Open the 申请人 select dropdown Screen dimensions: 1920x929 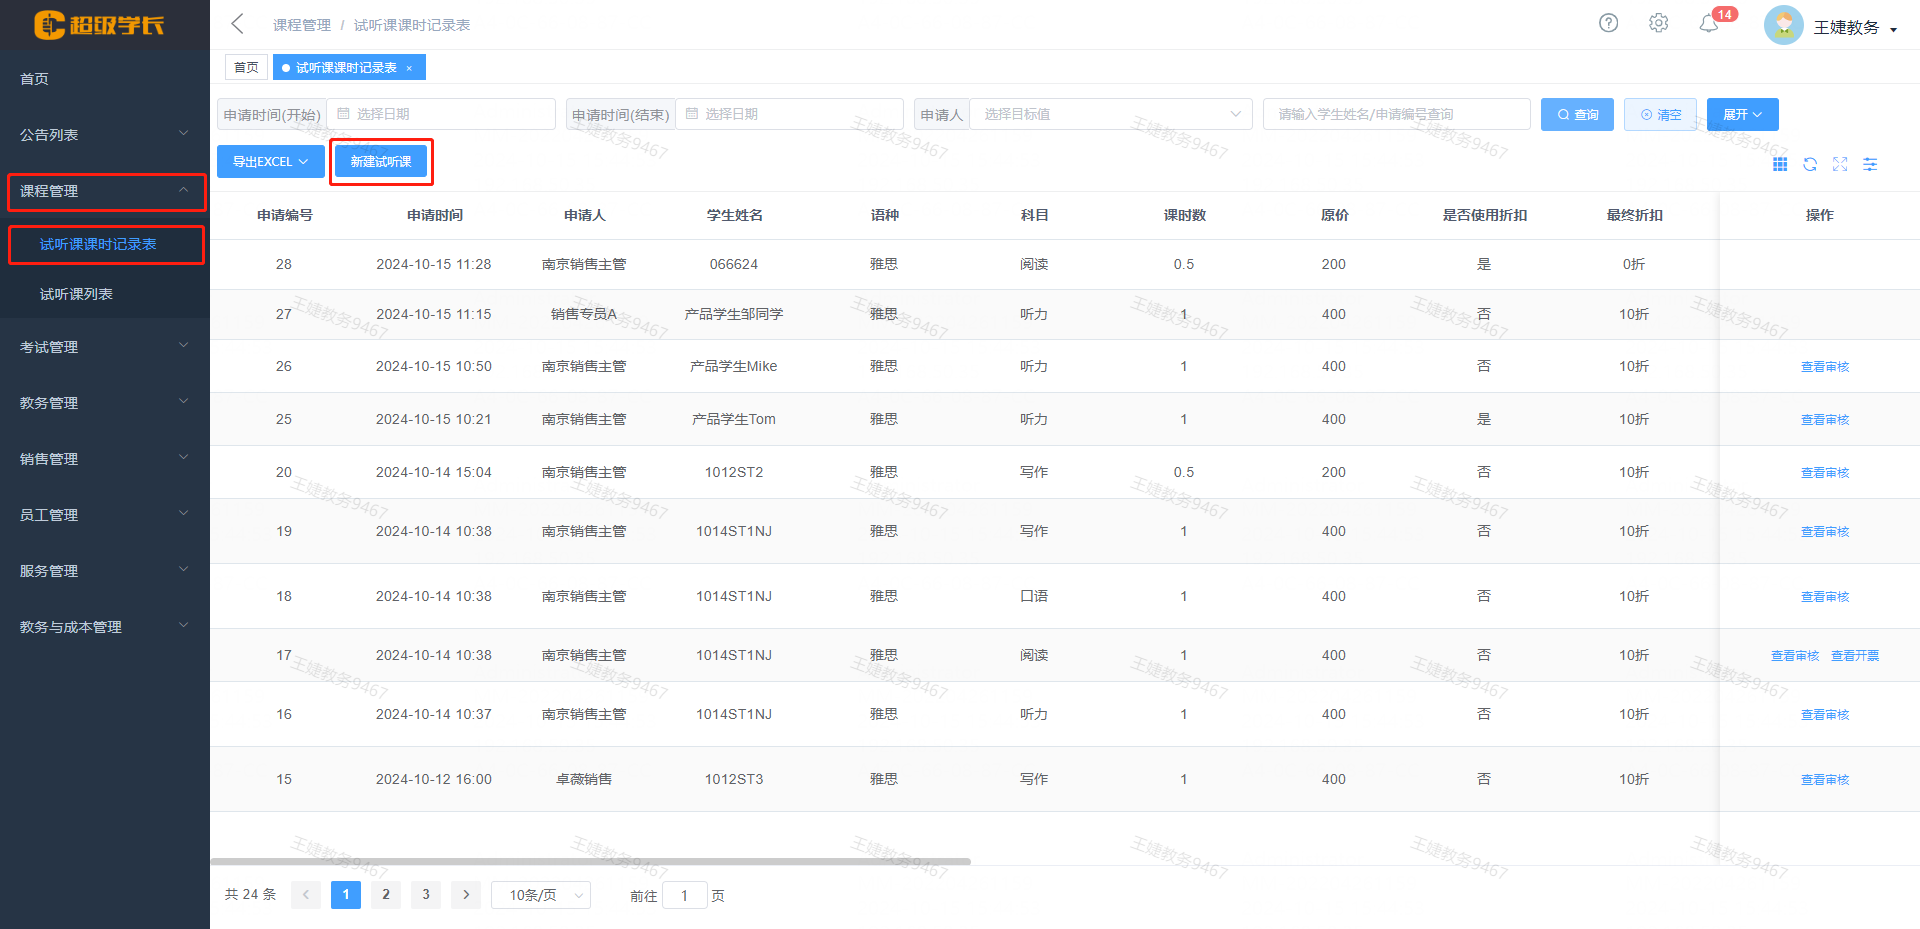[x=1110, y=114]
